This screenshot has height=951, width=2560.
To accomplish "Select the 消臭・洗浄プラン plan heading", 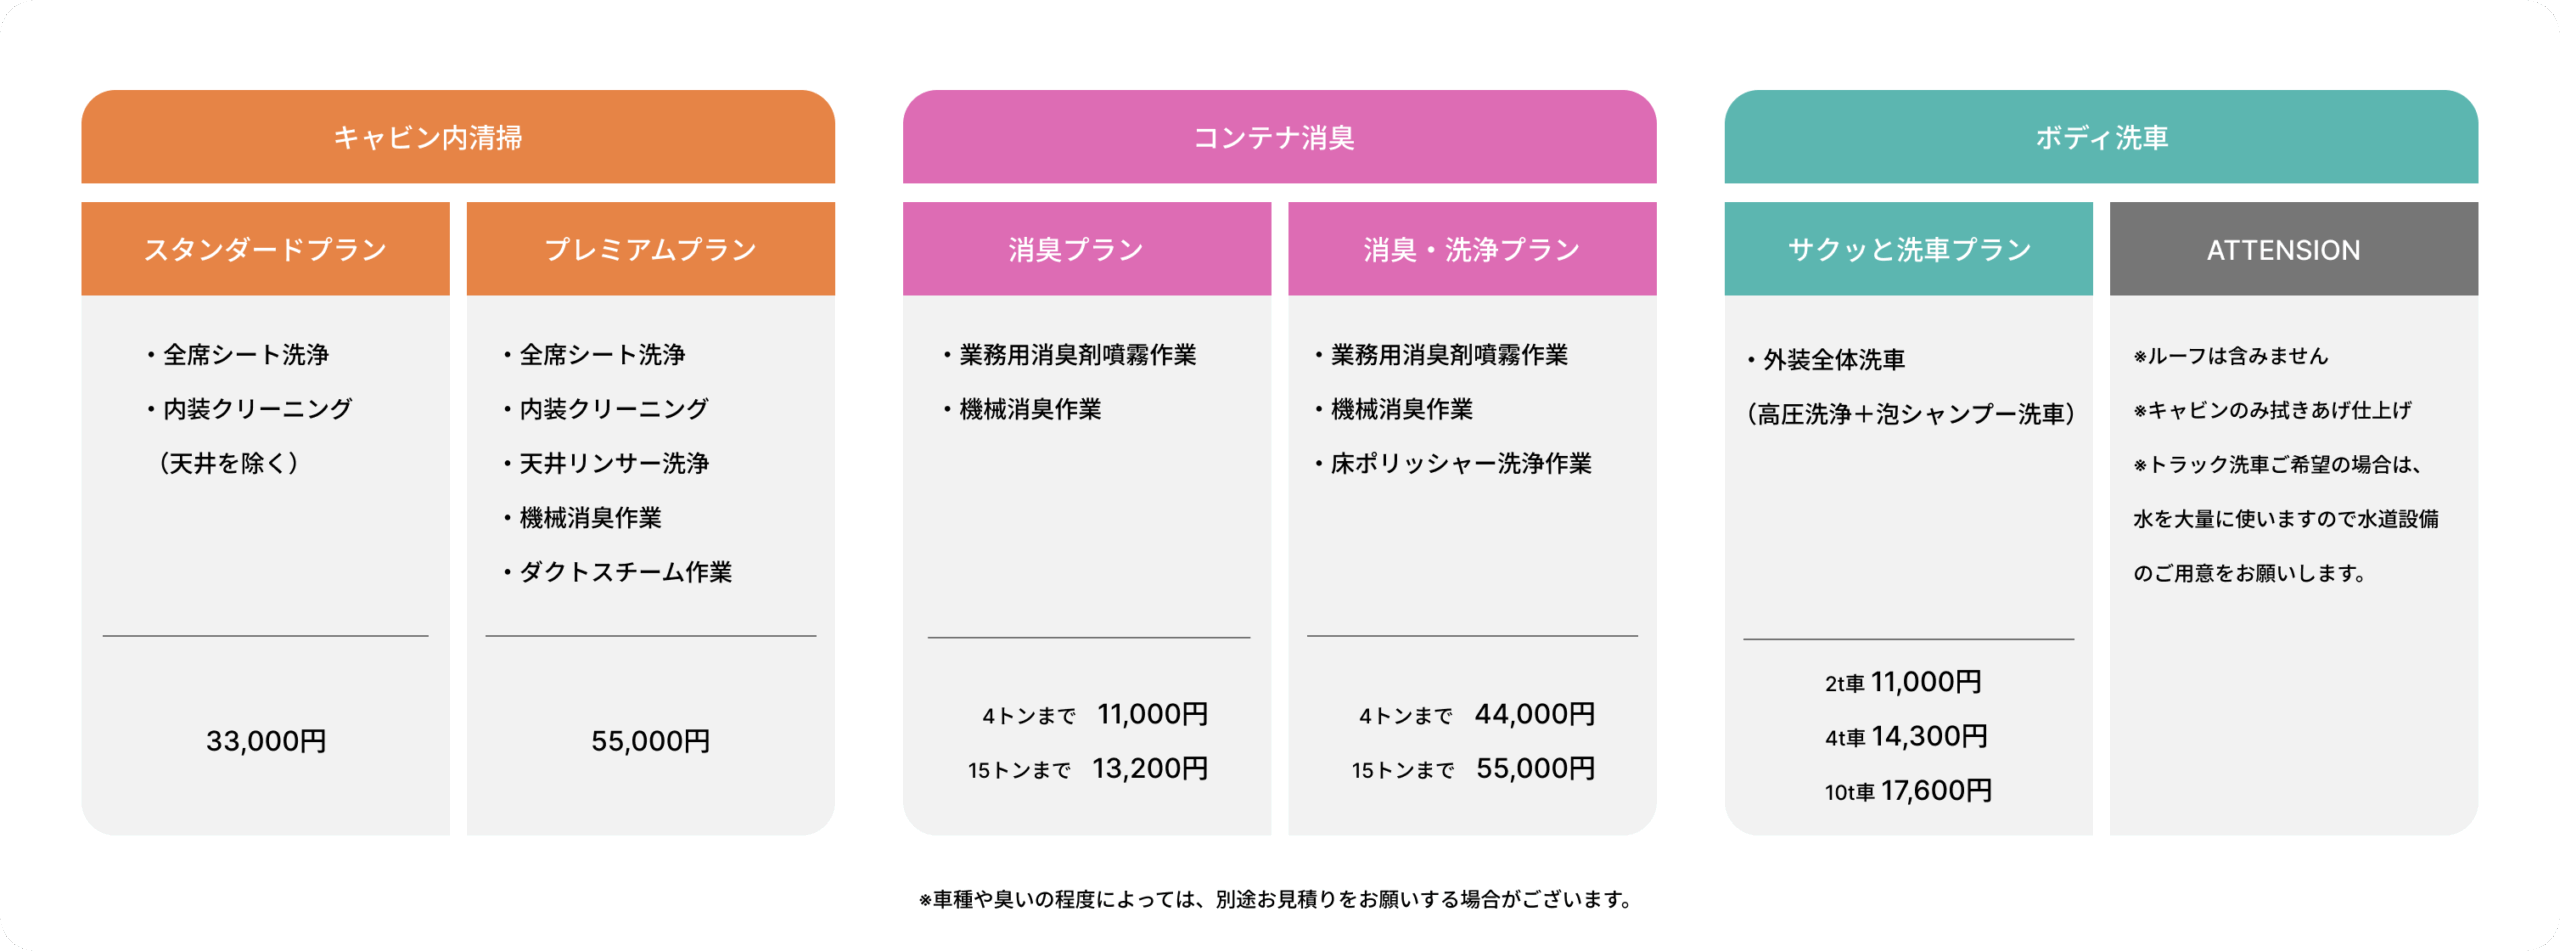I will (1471, 249).
